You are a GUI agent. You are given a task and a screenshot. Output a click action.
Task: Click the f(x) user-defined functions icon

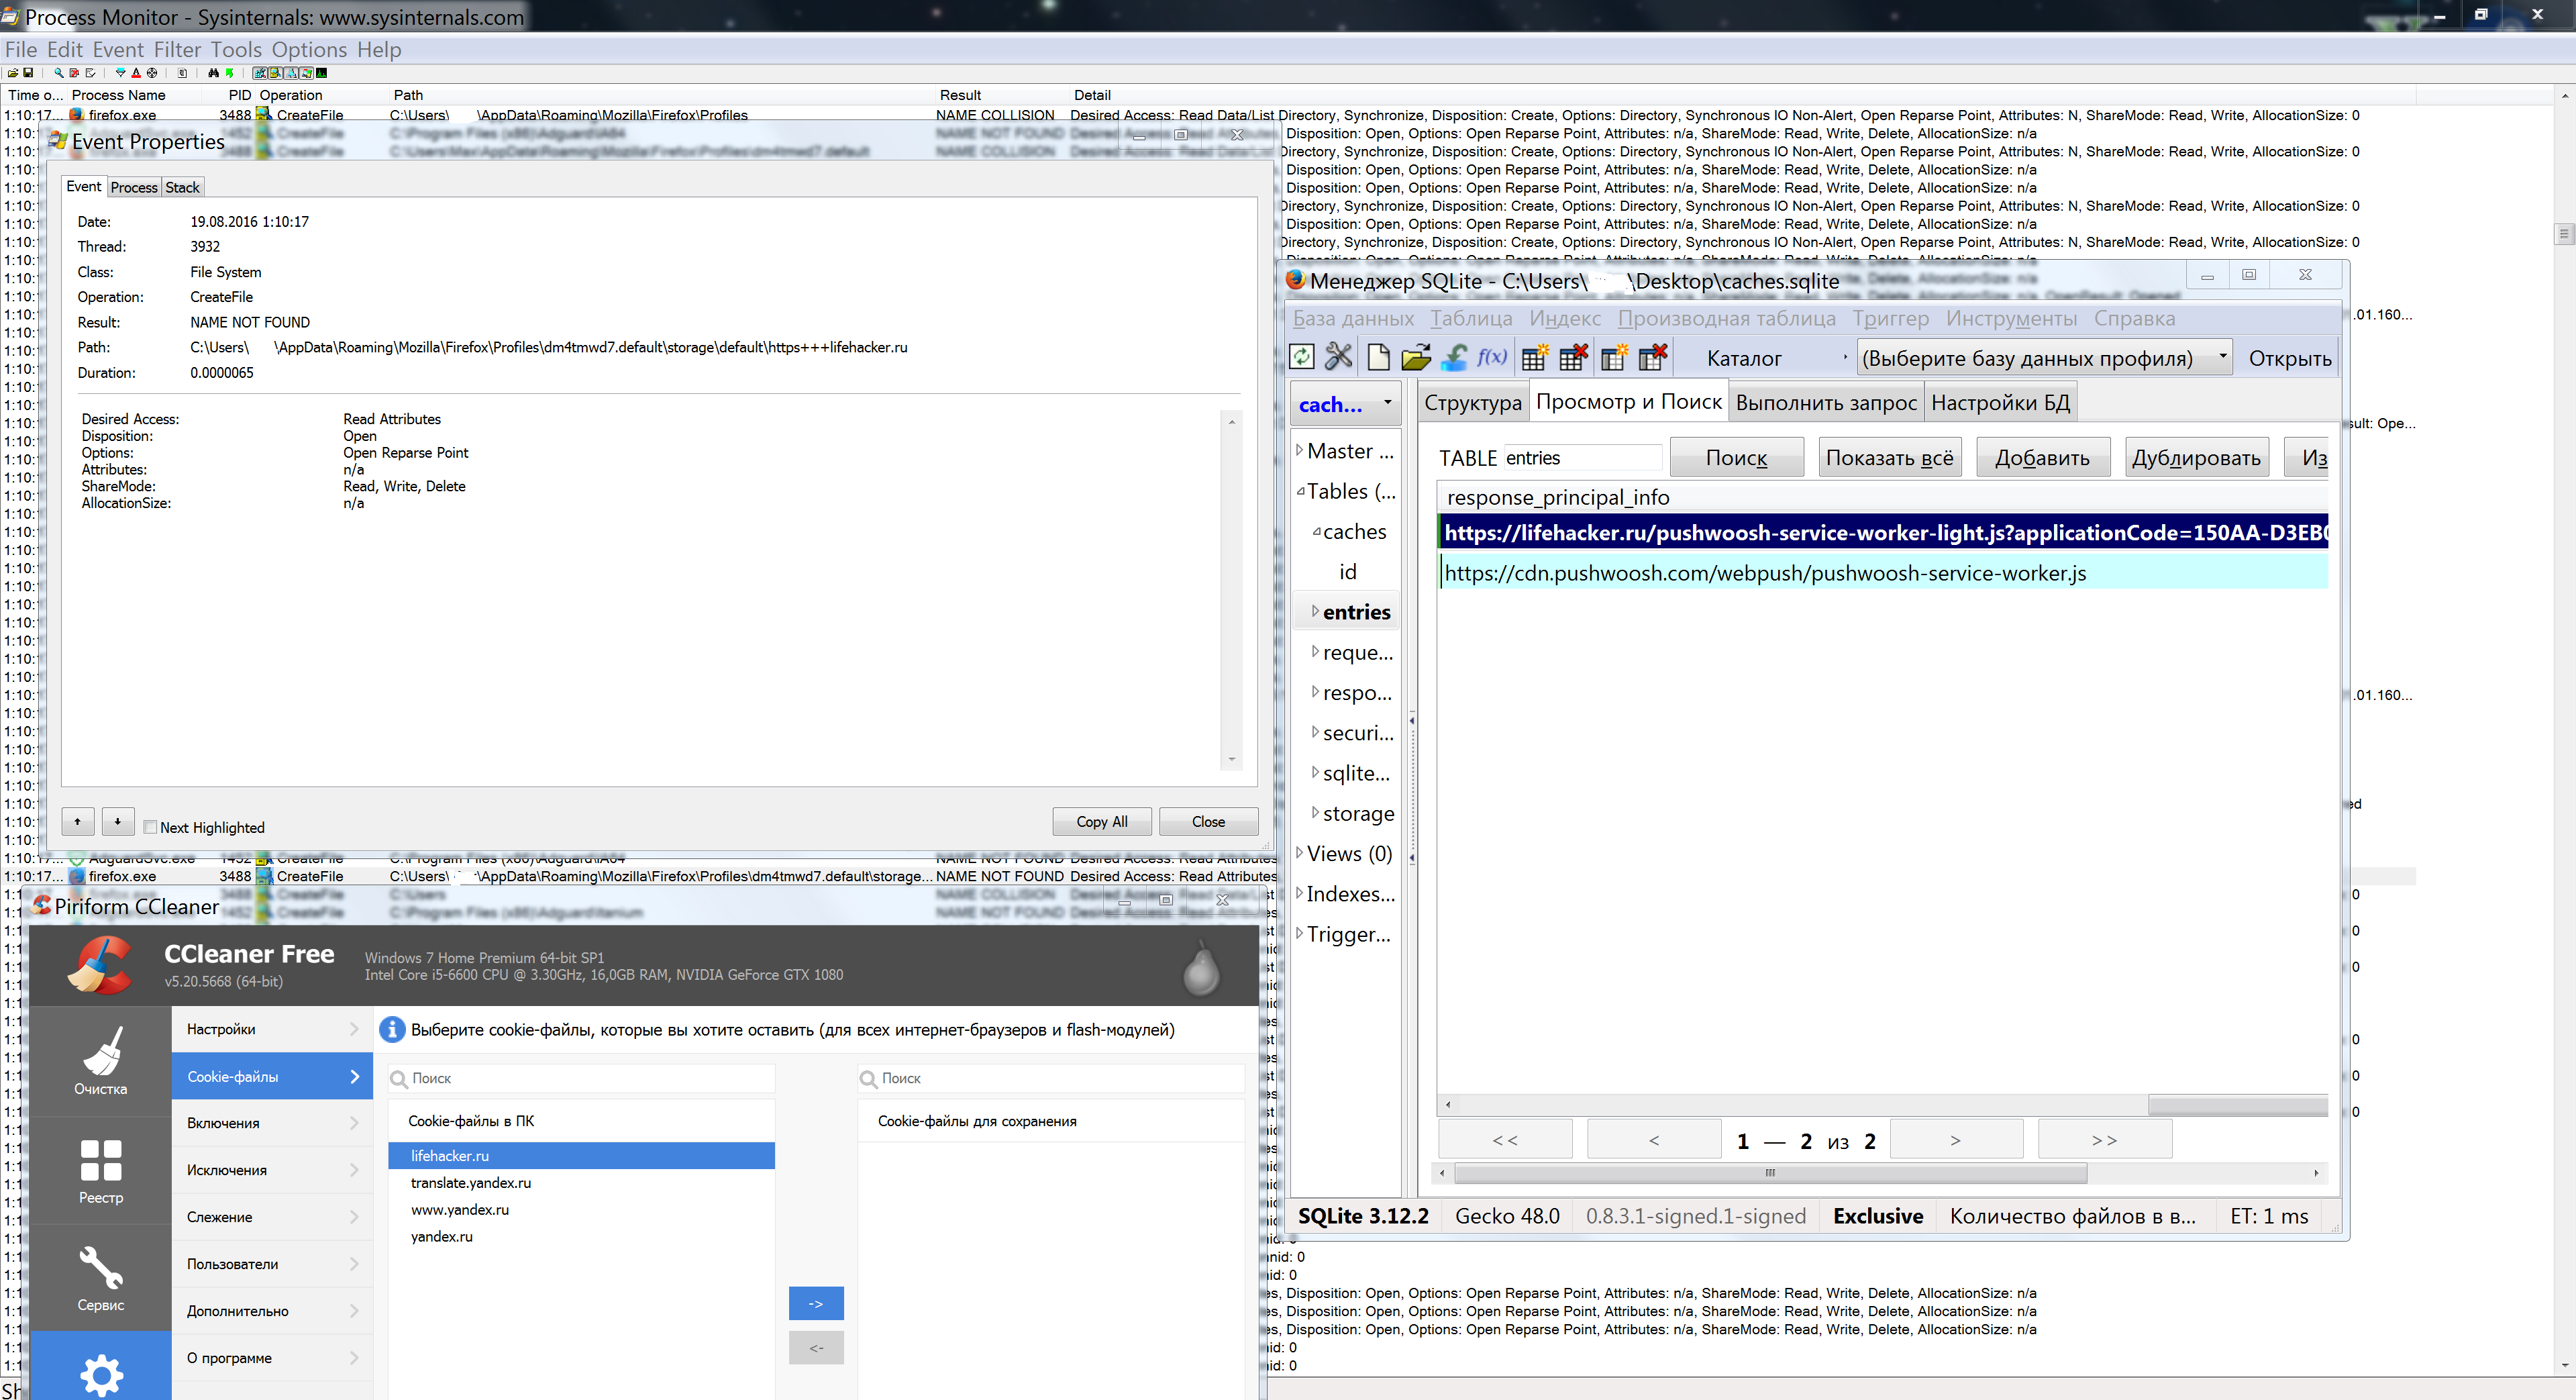[1492, 357]
